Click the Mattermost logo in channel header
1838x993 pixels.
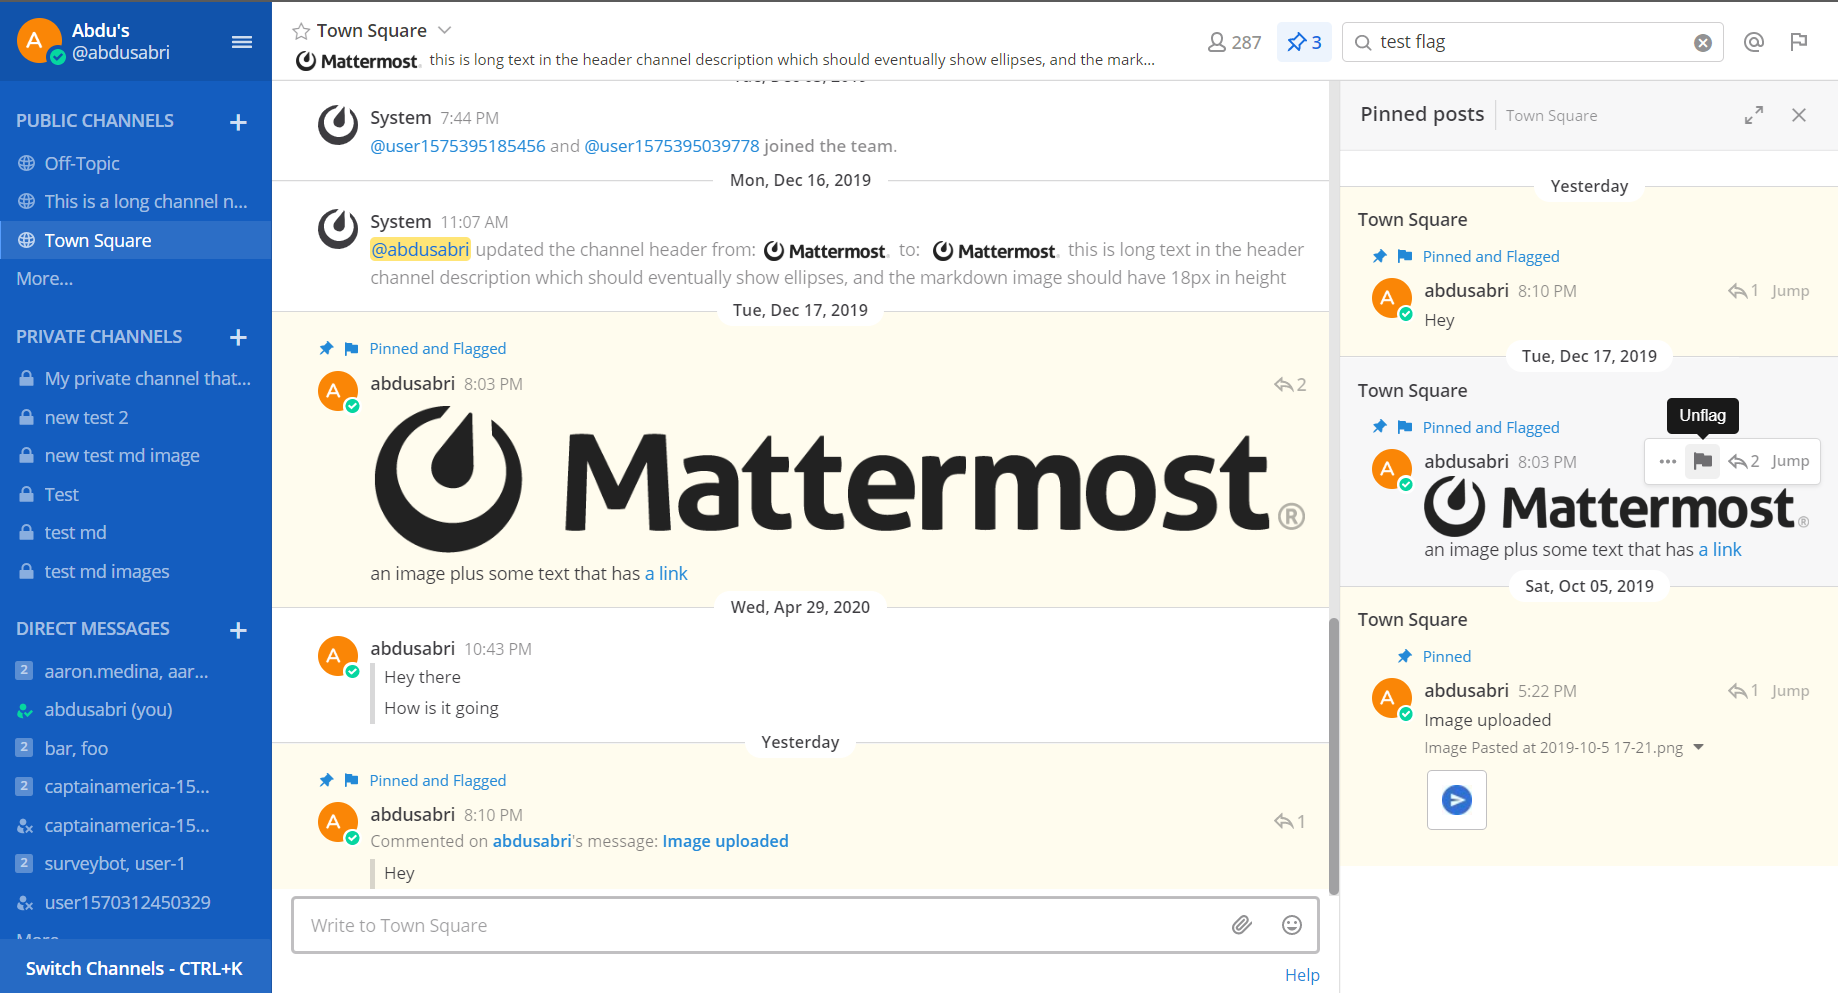tap(357, 61)
